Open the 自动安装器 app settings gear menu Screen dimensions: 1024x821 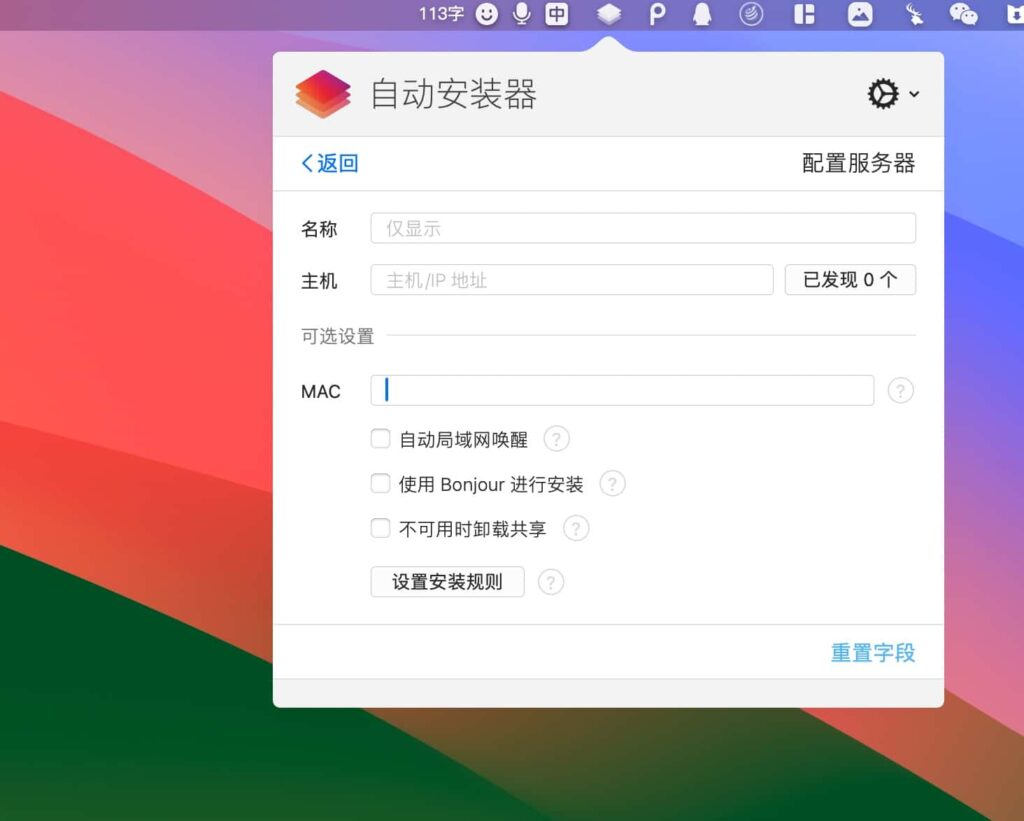(x=881, y=93)
